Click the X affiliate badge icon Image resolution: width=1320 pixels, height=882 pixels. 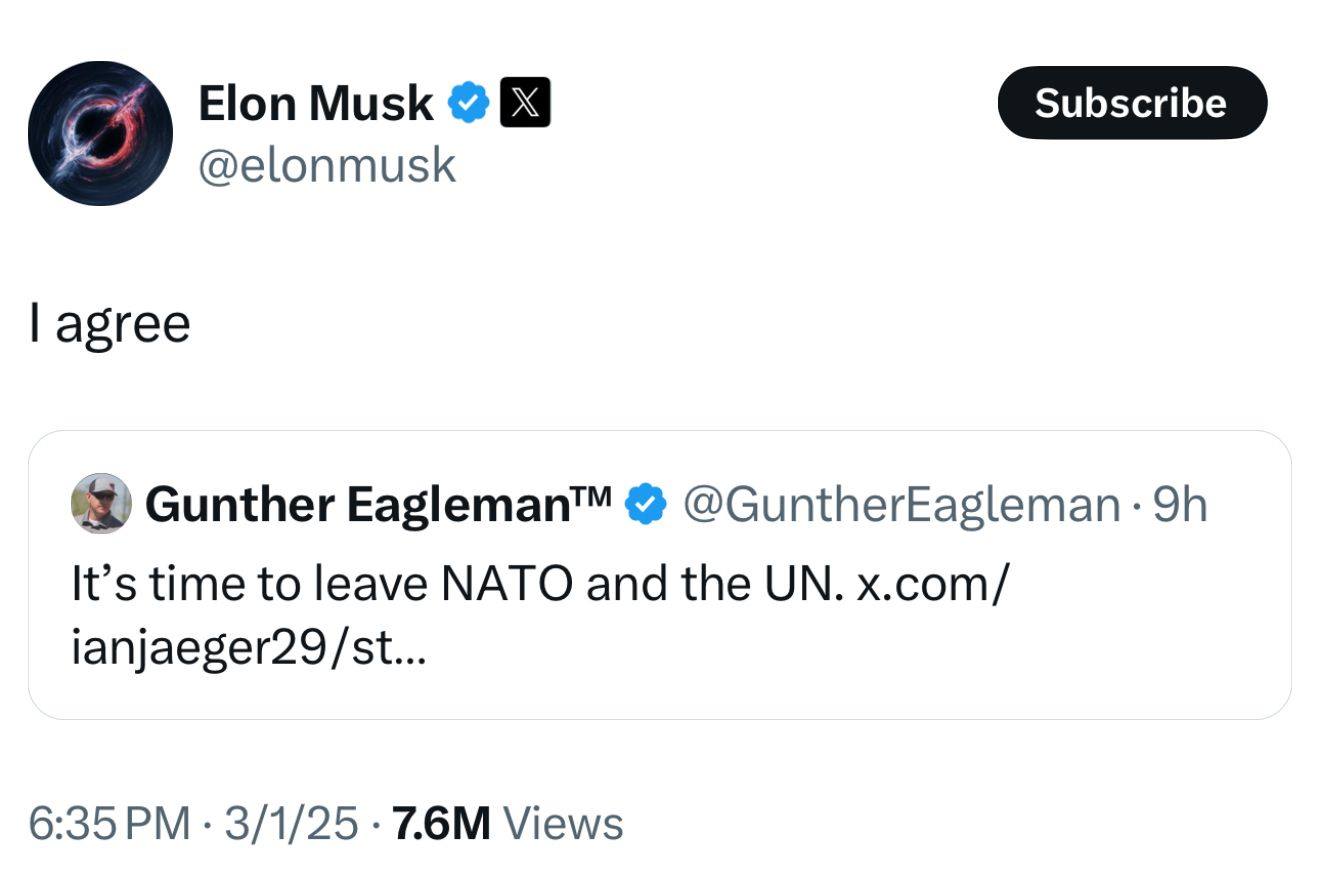(524, 103)
